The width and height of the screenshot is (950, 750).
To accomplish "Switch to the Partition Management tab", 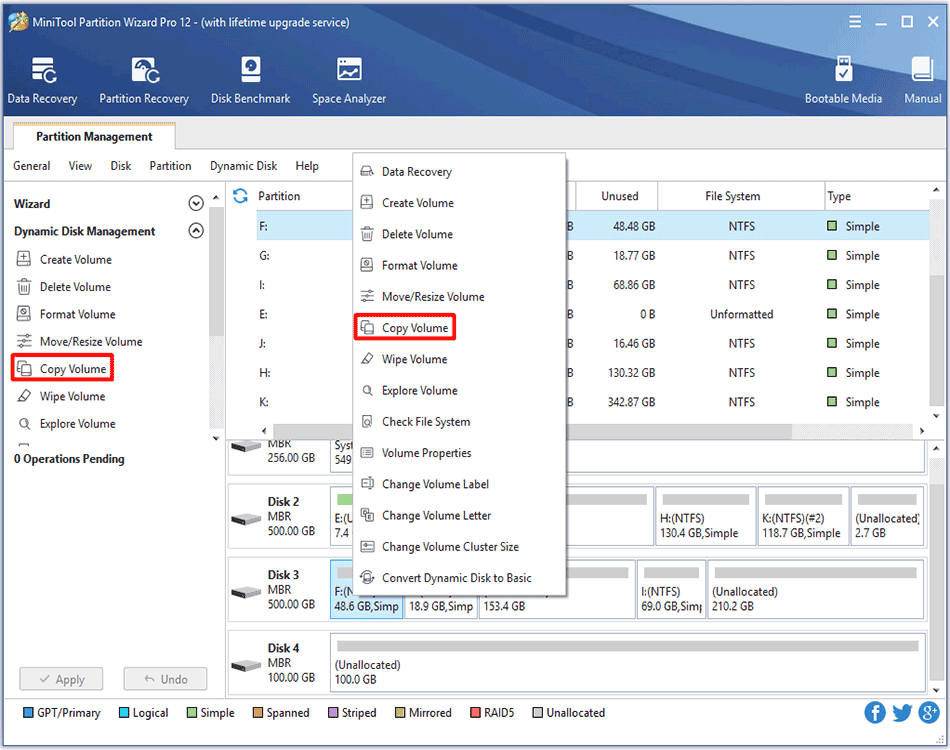I will (94, 137).
